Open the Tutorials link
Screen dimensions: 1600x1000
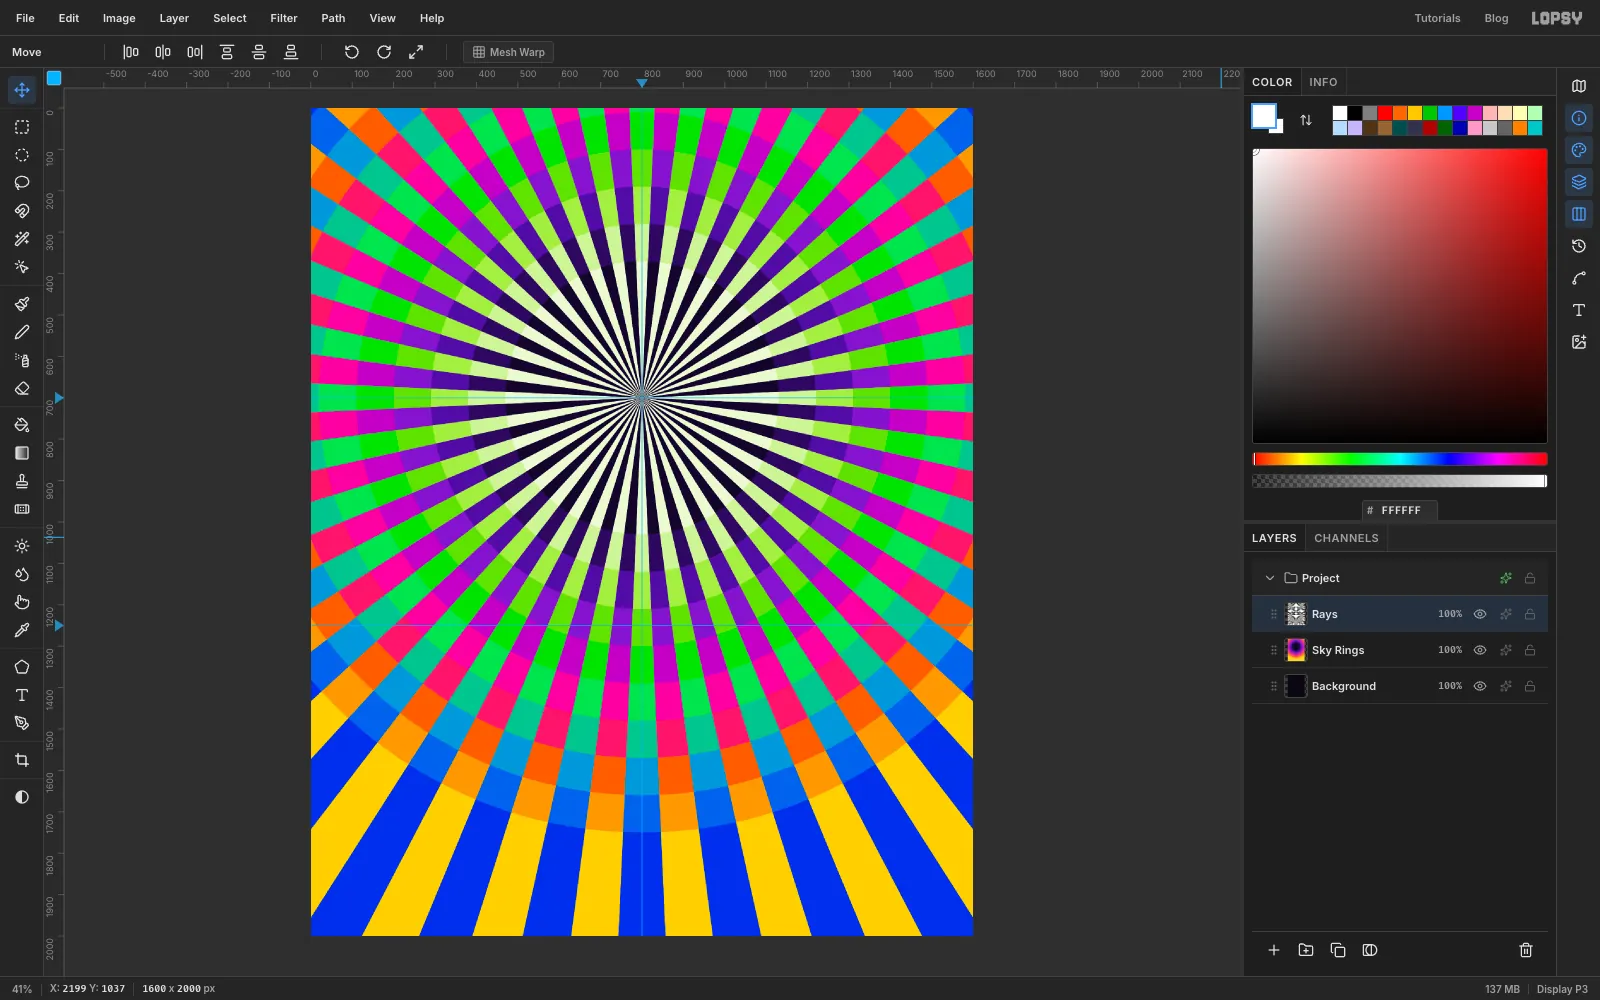[1437, 18]
